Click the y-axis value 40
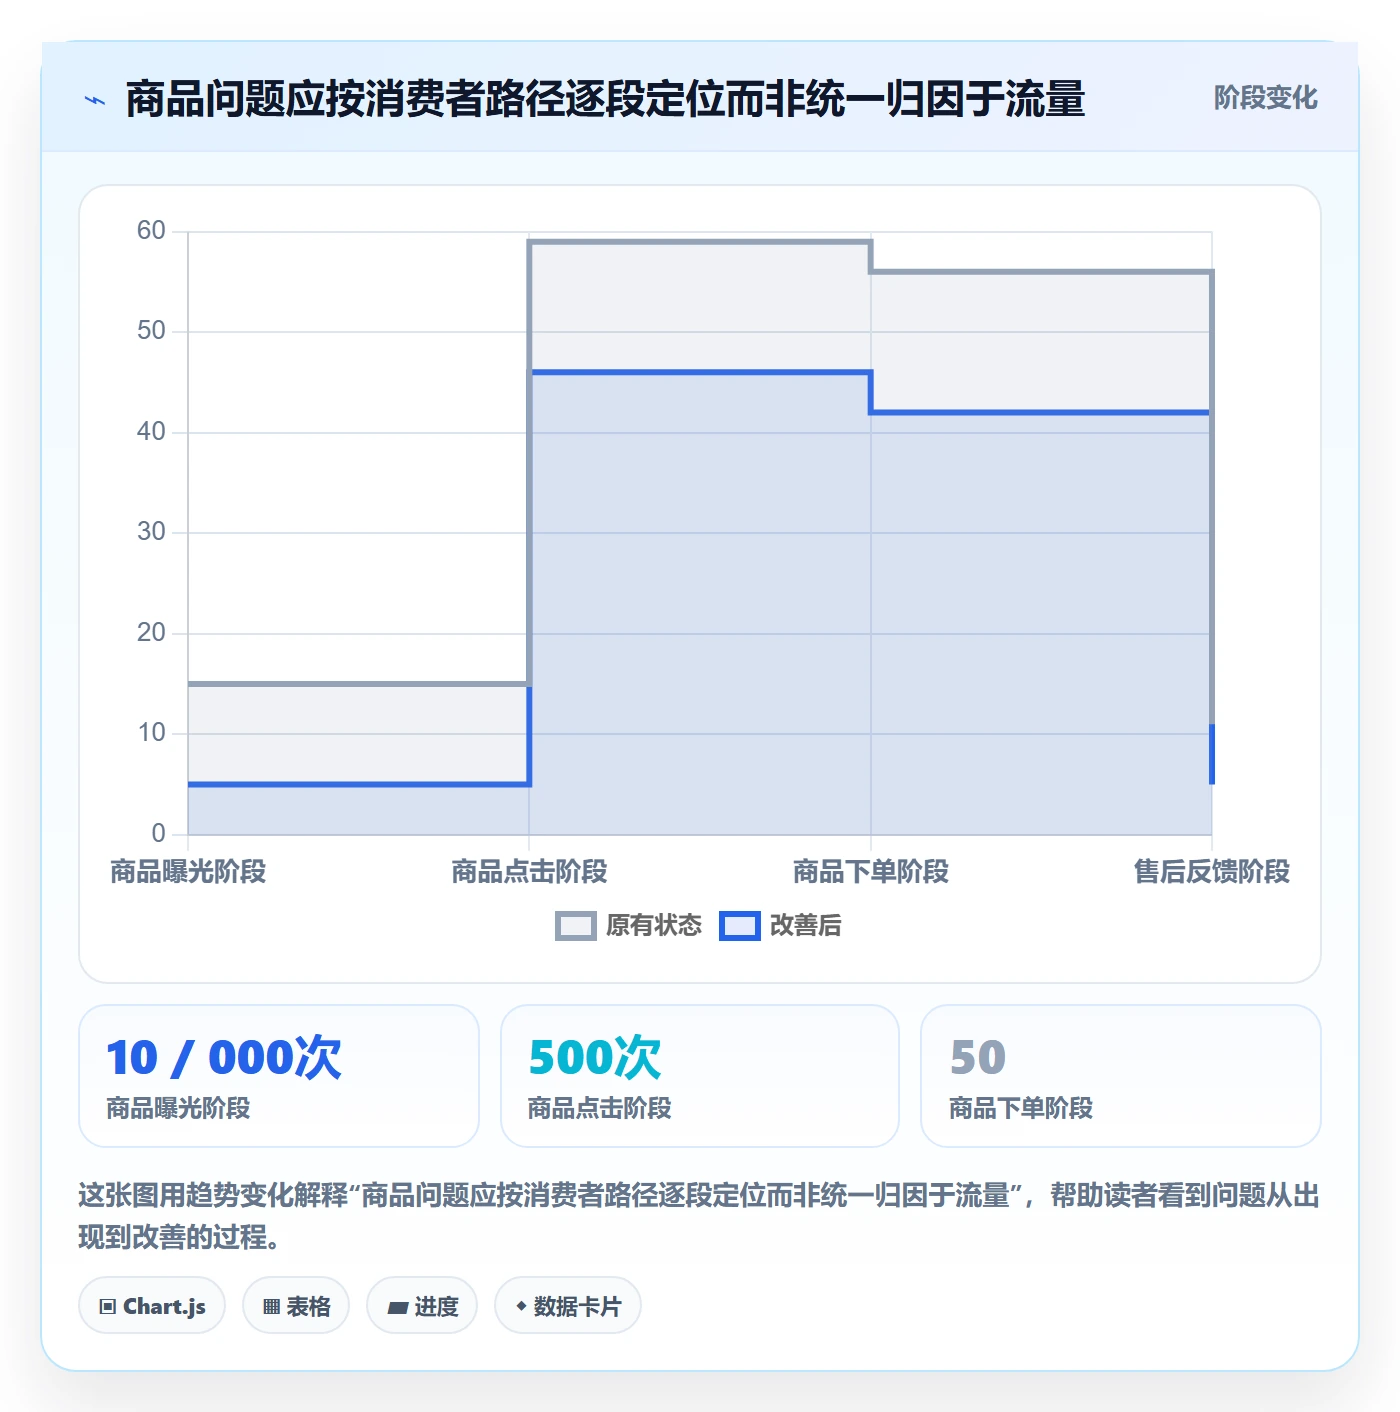 tap(151, 432)
